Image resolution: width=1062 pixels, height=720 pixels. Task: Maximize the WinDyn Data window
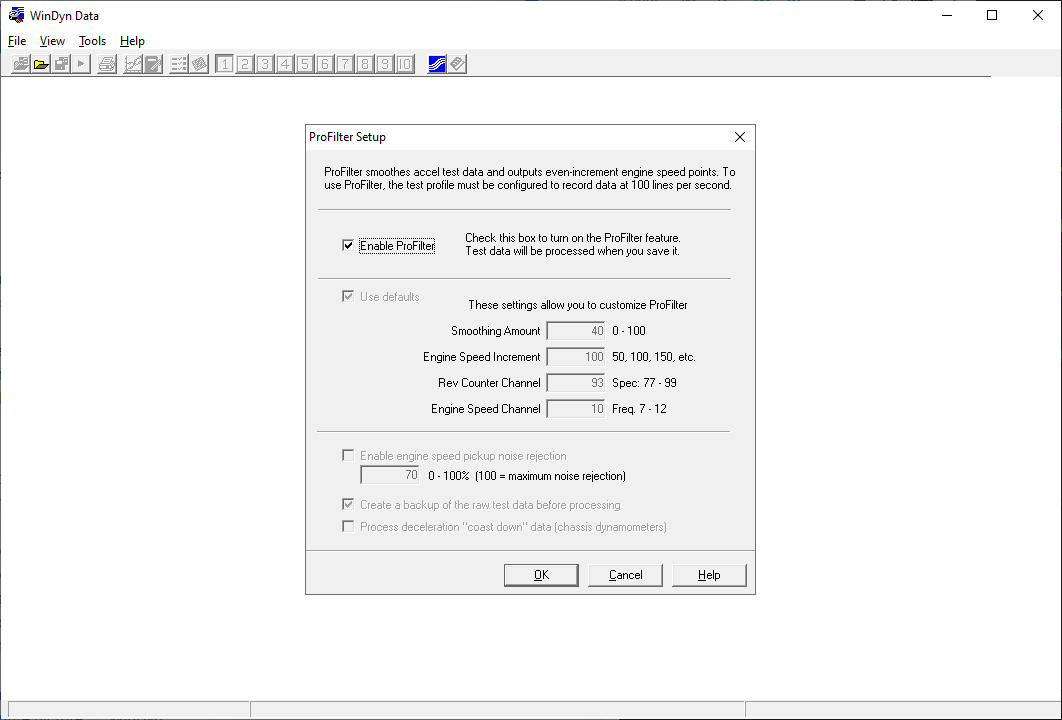(x=992, y=15)
